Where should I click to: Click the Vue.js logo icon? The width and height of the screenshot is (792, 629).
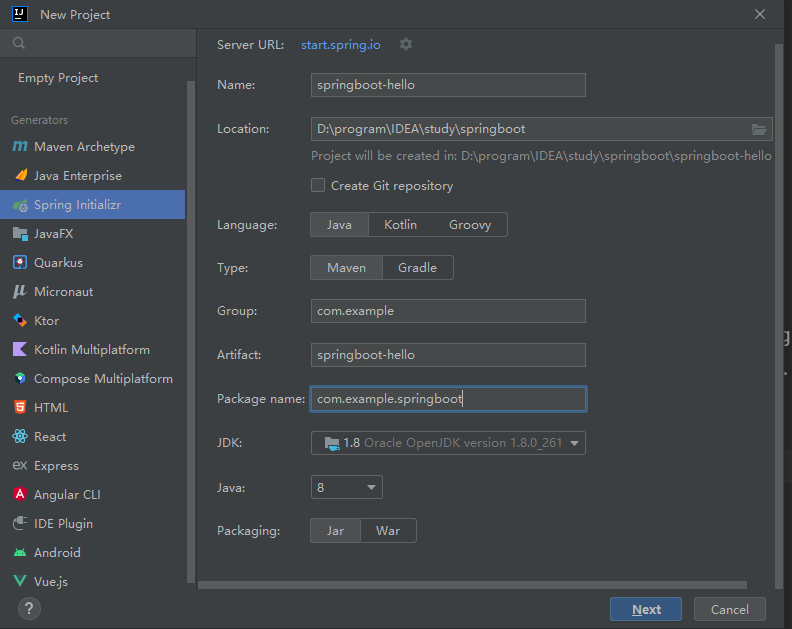click(20, 581)
